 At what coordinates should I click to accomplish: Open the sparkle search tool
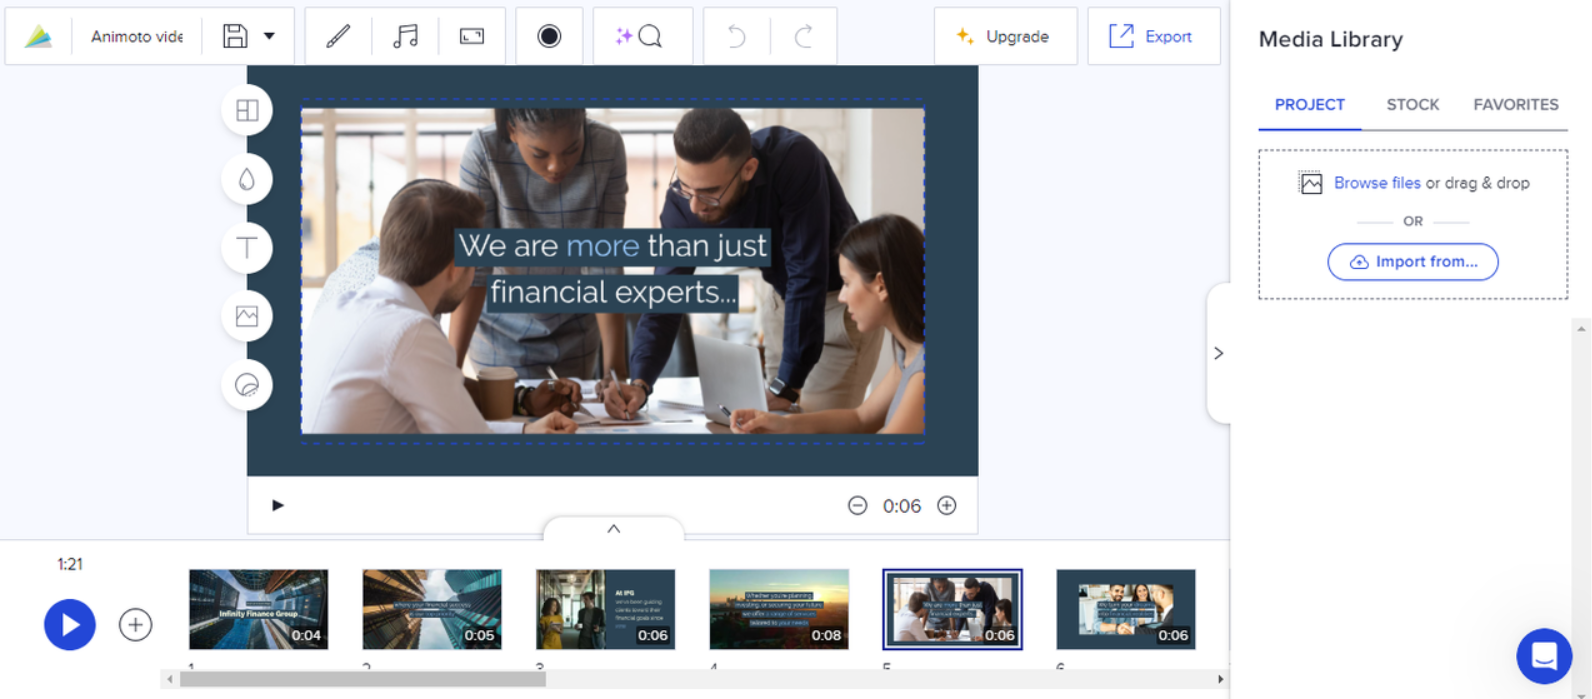pos(640,37)
